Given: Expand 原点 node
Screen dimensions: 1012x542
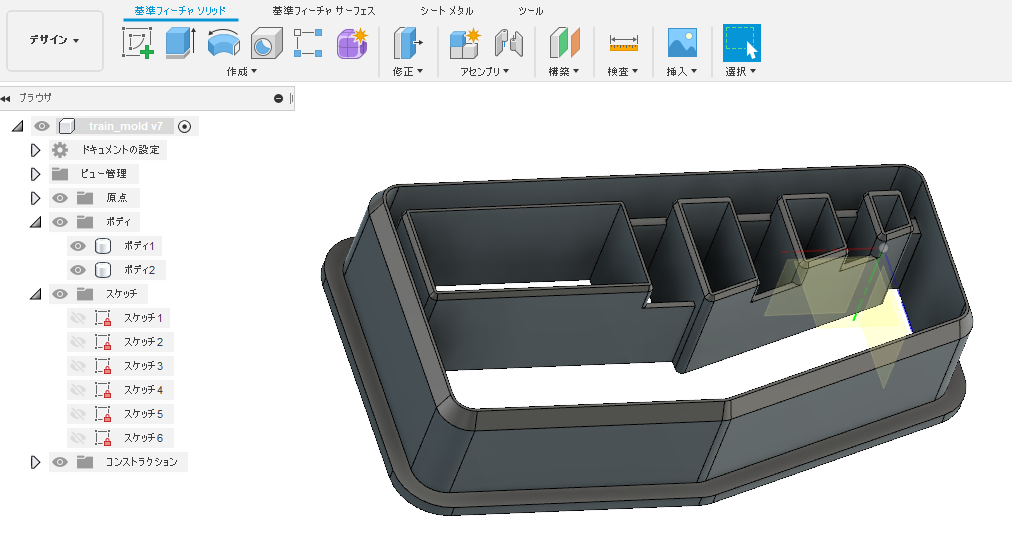Looking at the screenshot, I should click(x=35, y=198).
